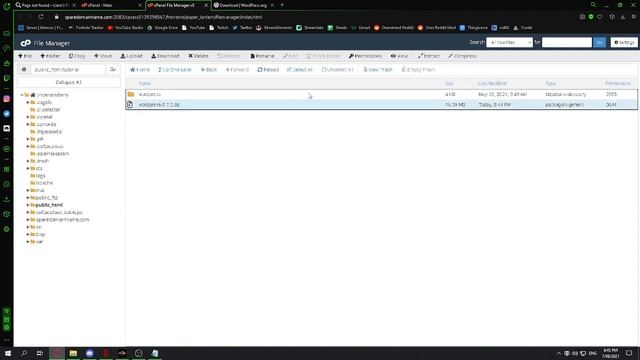The image size is (640, 360).
Task: Collapse the home root tree node
Action: pyautogui.click(x=22, y=95)
